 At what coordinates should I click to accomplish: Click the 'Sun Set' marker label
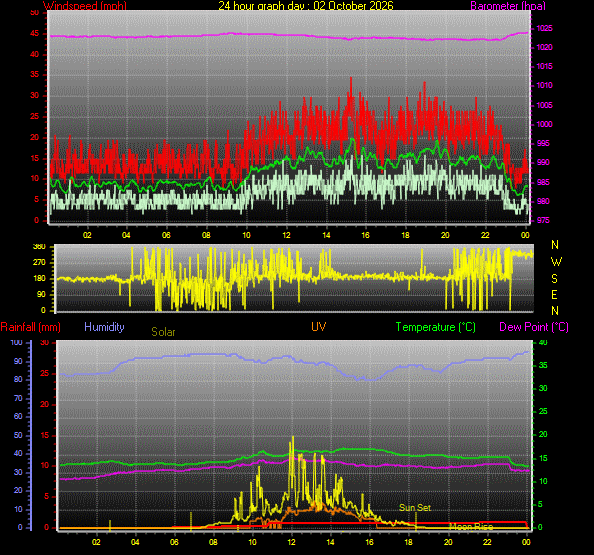point(415,508)
